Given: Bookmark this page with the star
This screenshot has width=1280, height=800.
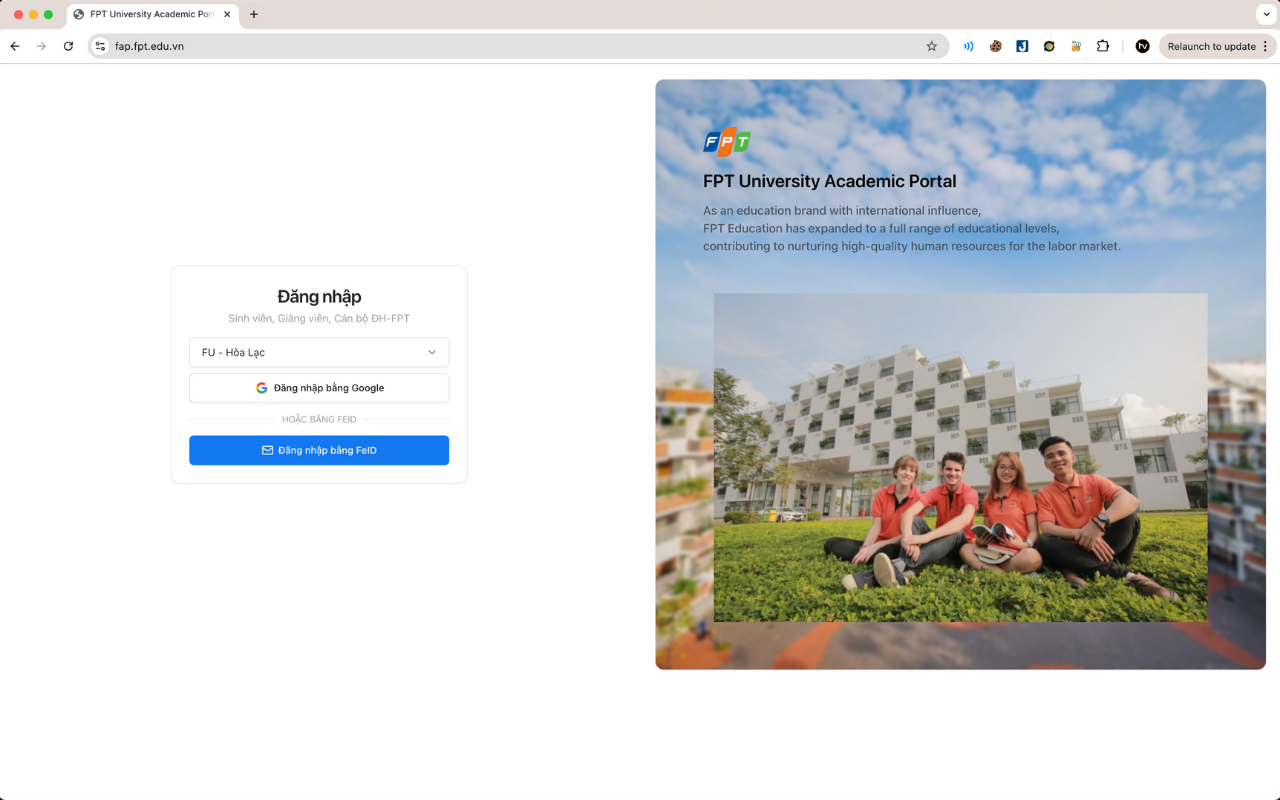Looking at the screenshot, I should coord(932,46).
